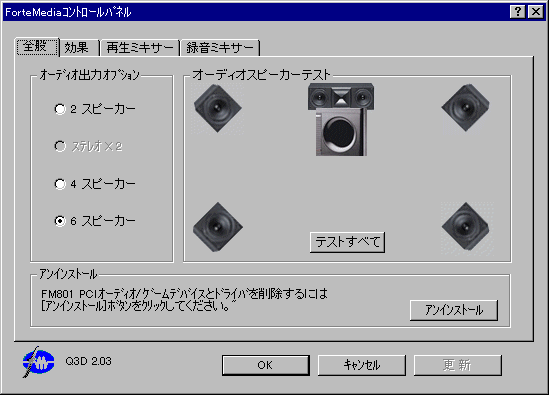Click the キャンセル button
The height and width of the screenshot is (395, 549).
pyautogui.click(x=362, y=365)
